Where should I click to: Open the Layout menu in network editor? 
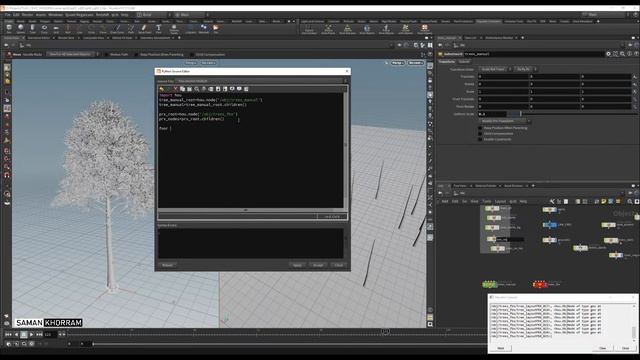point(500,201)
